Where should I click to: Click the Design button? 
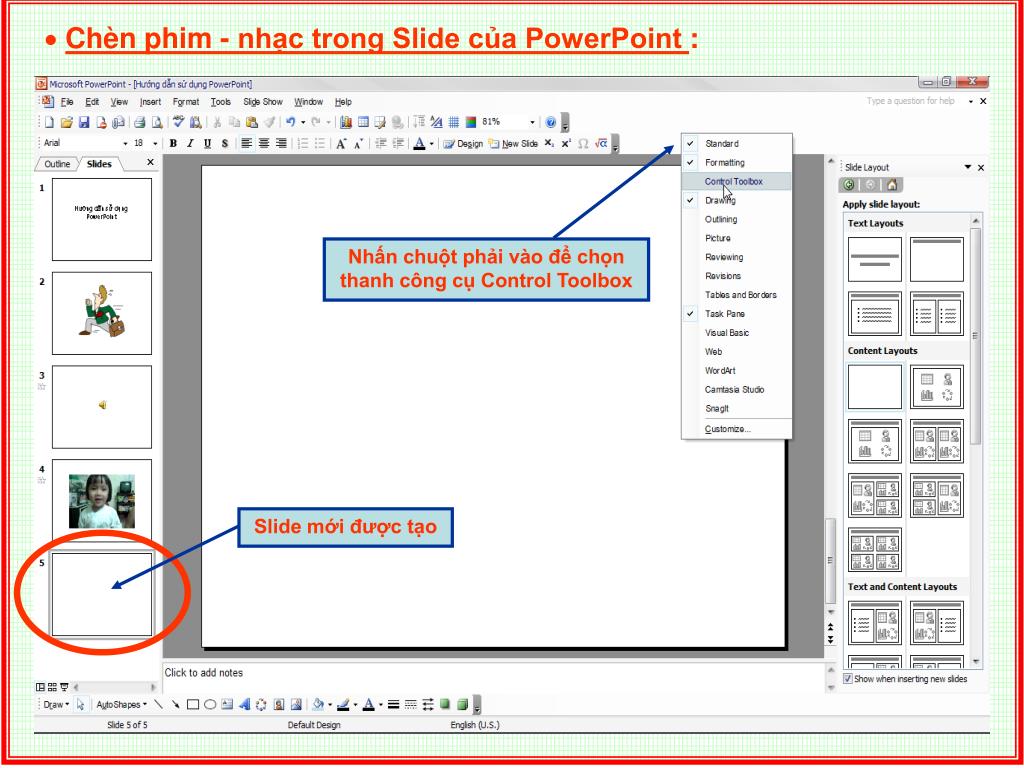463,144
